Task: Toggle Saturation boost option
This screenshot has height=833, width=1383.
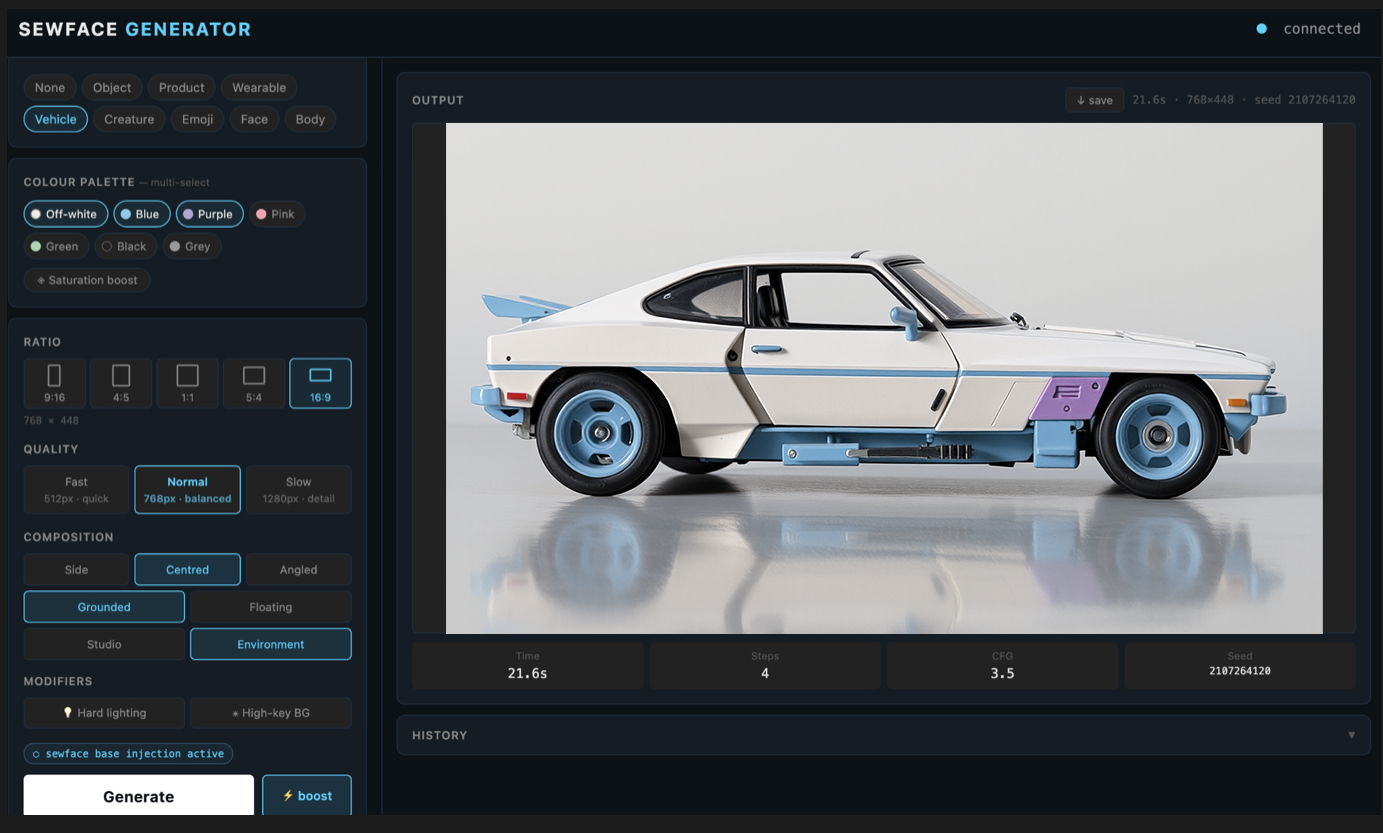Action: 87,280
